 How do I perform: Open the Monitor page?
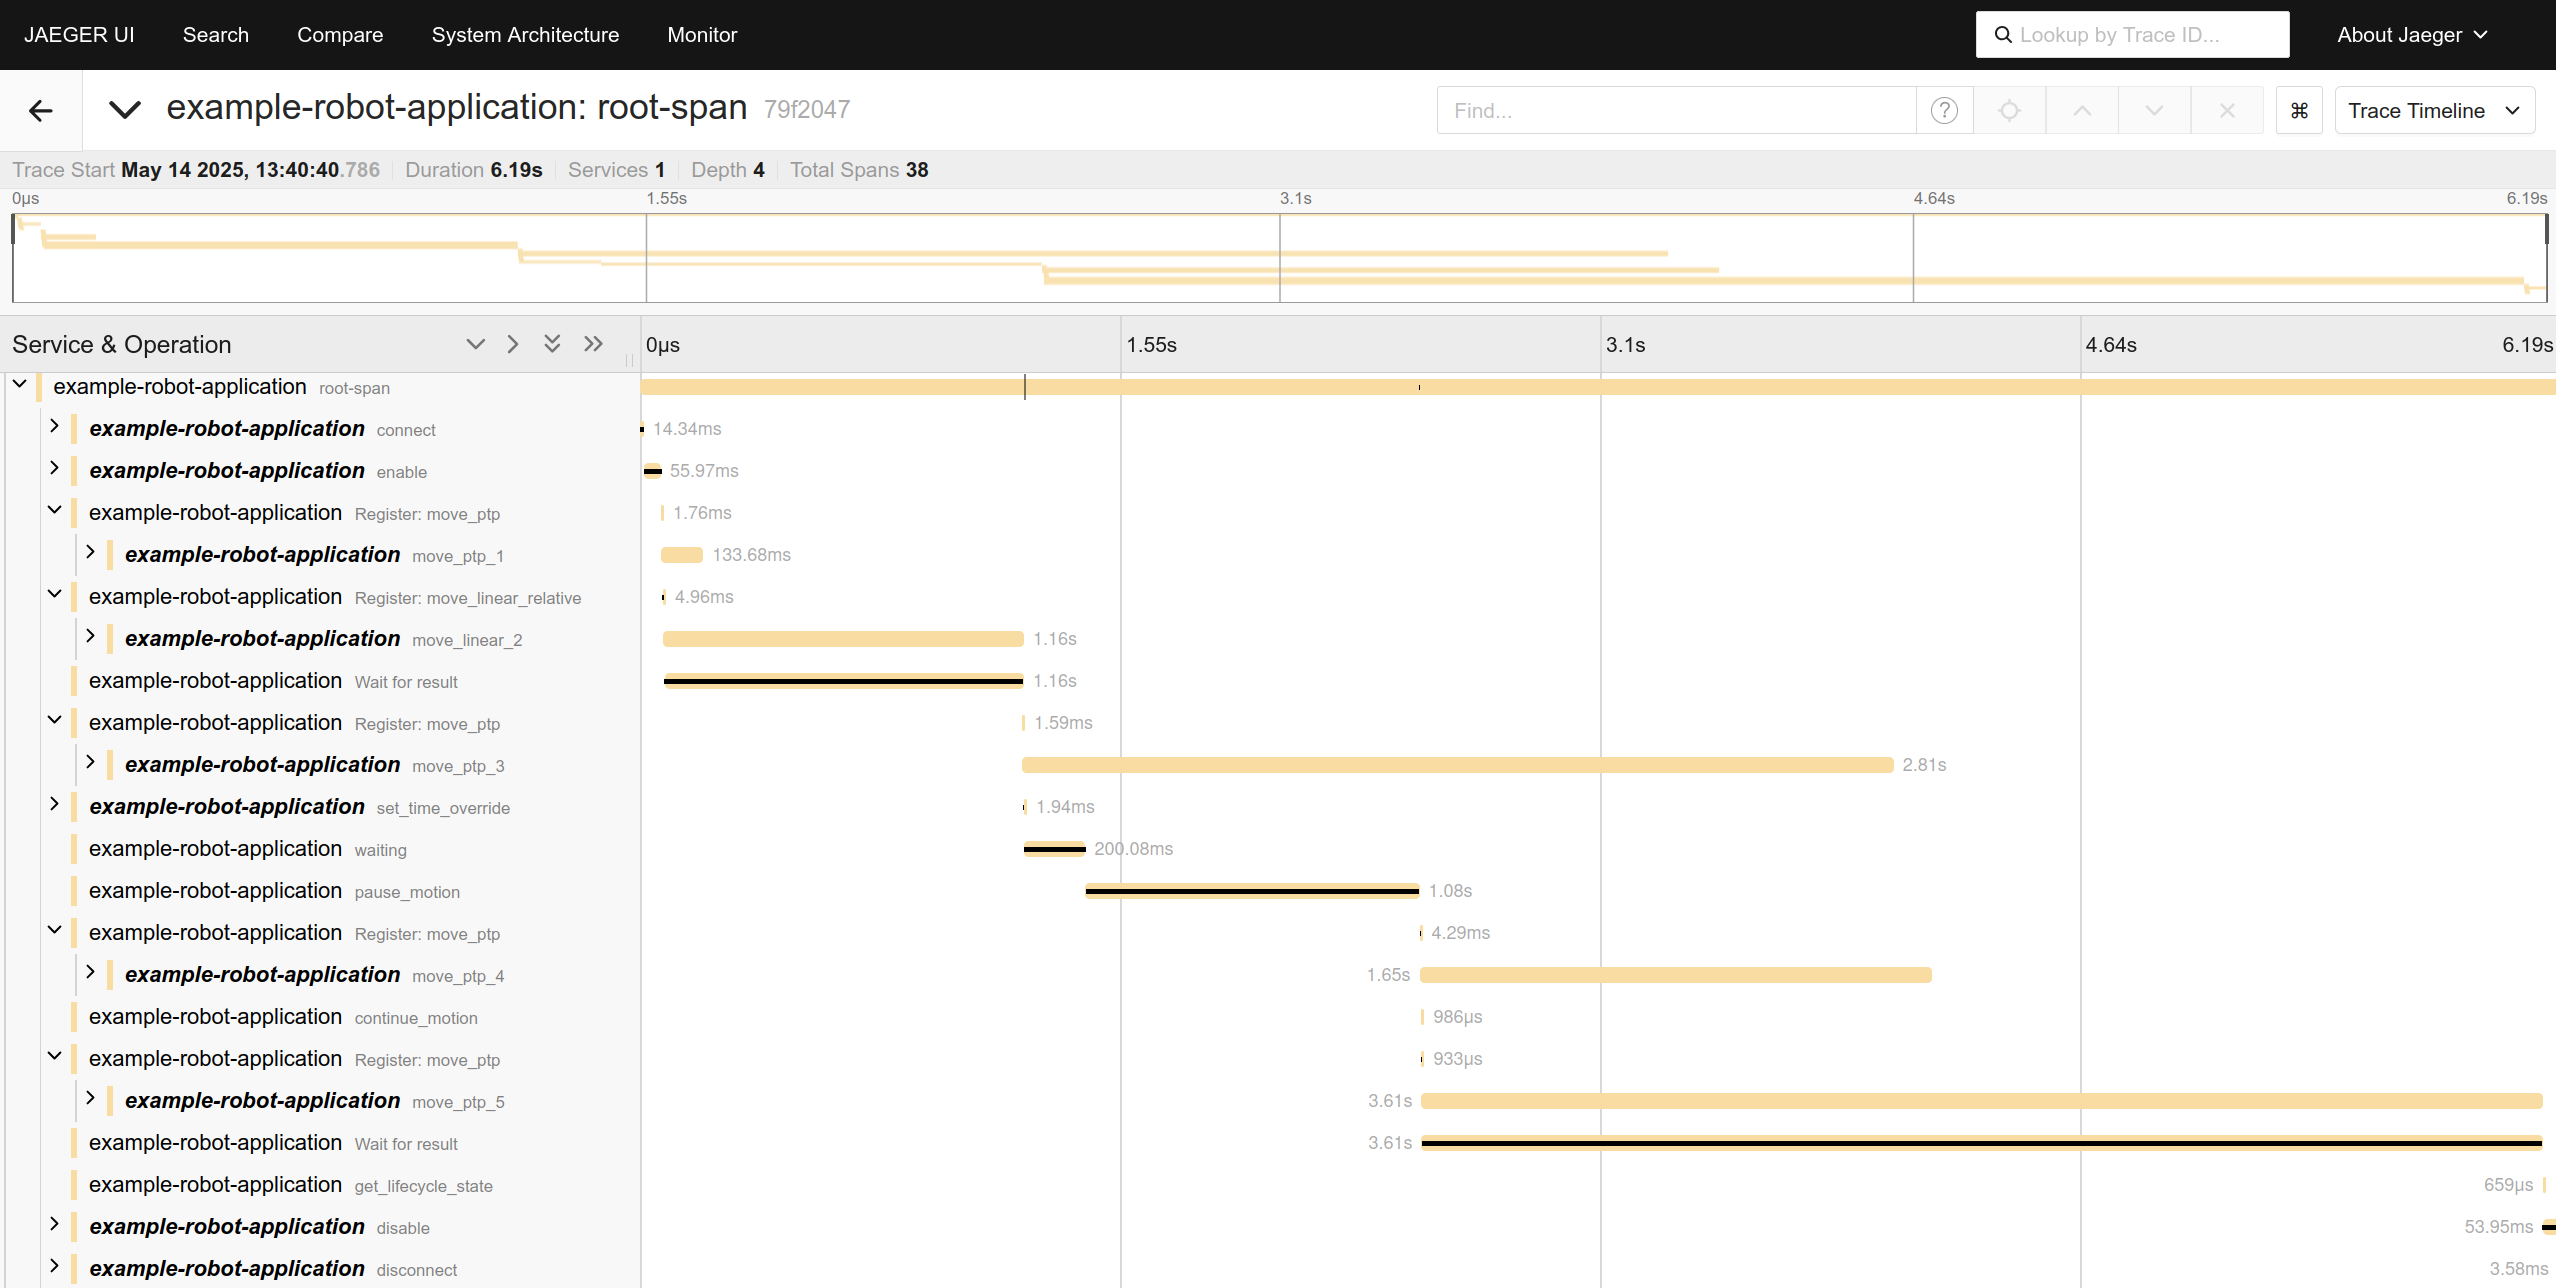(702, 35)
